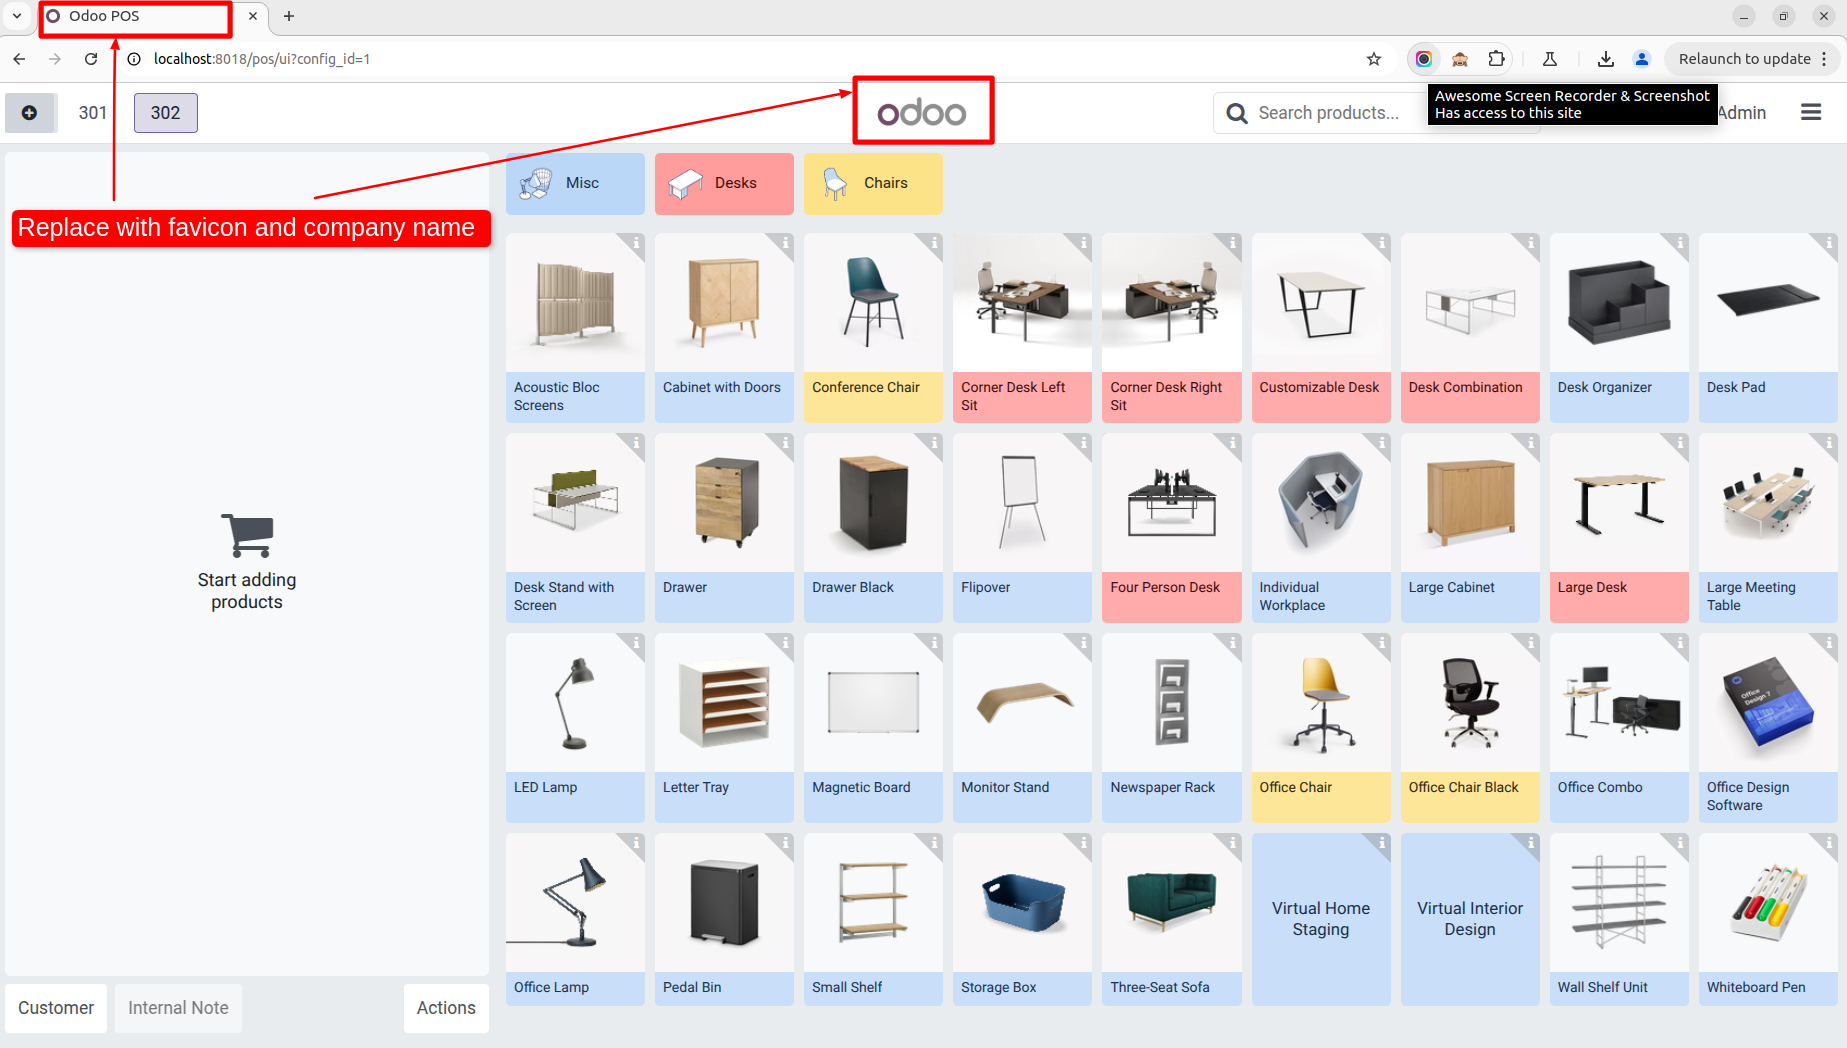
Task: Switch to order 301
Action: point(93,113)
